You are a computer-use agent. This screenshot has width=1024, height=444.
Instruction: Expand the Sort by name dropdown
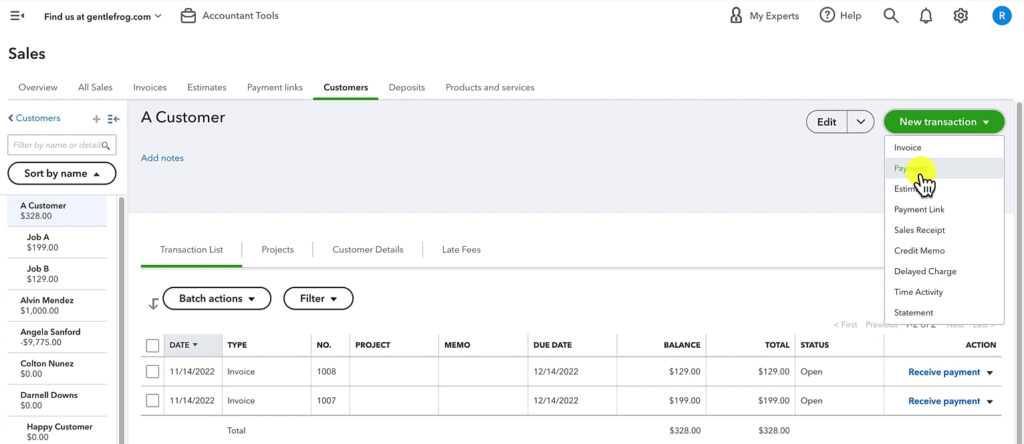click(x=61, y=174)
